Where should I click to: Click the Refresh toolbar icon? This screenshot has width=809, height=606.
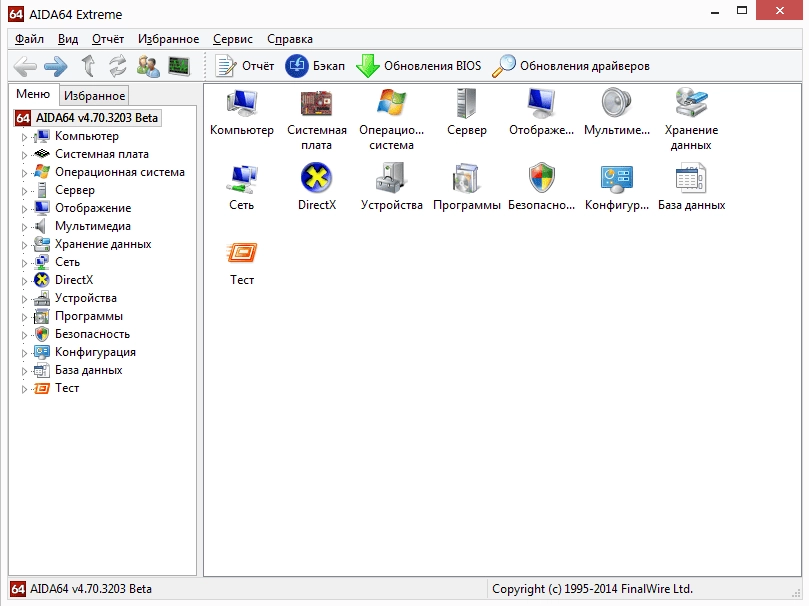[x=118, y=66]
